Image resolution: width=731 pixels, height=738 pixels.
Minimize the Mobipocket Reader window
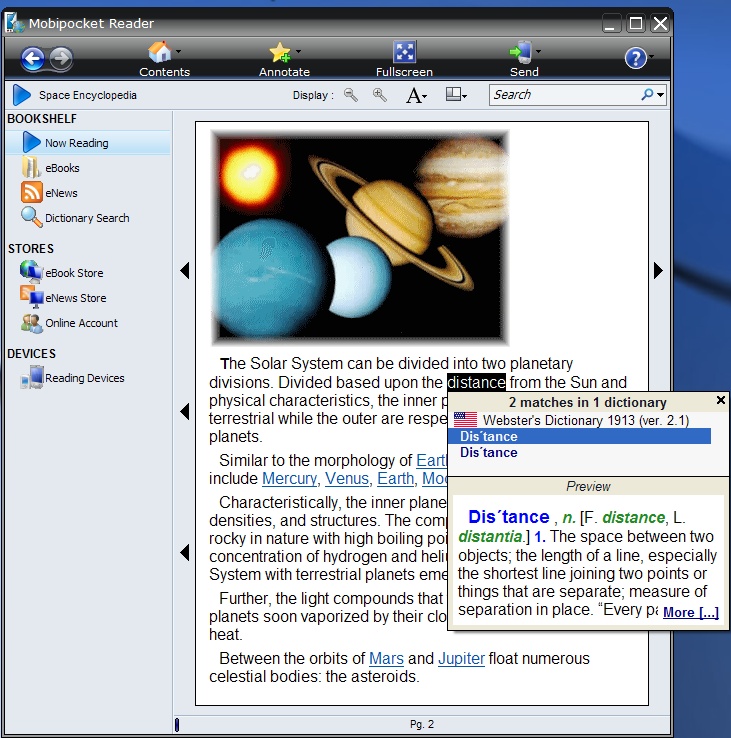click(x=611, y=23)
